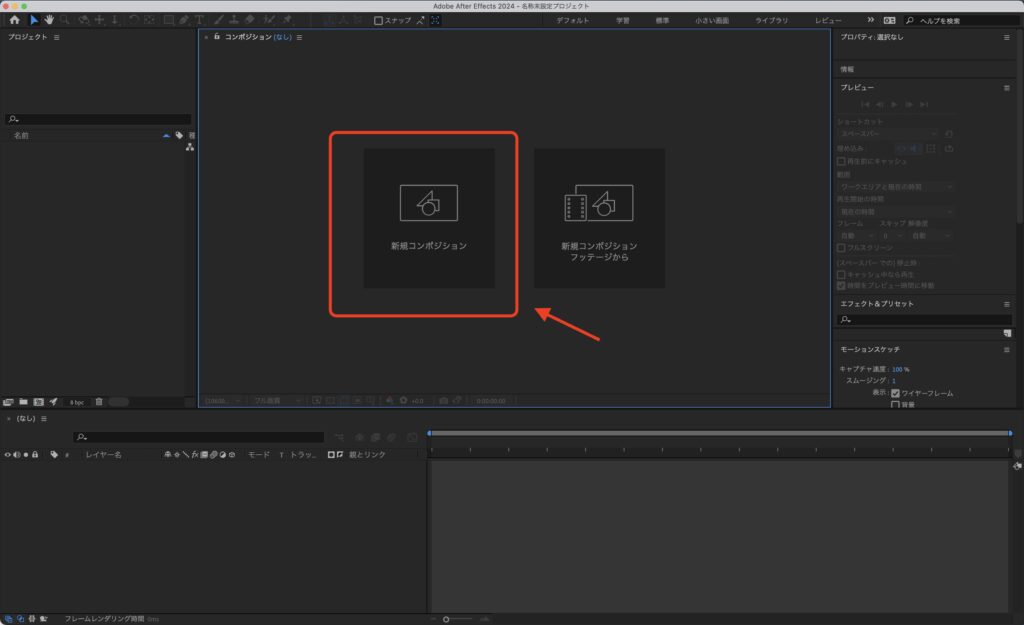Switch to the 小さい画面 workspace

click(x=712, y=21)
